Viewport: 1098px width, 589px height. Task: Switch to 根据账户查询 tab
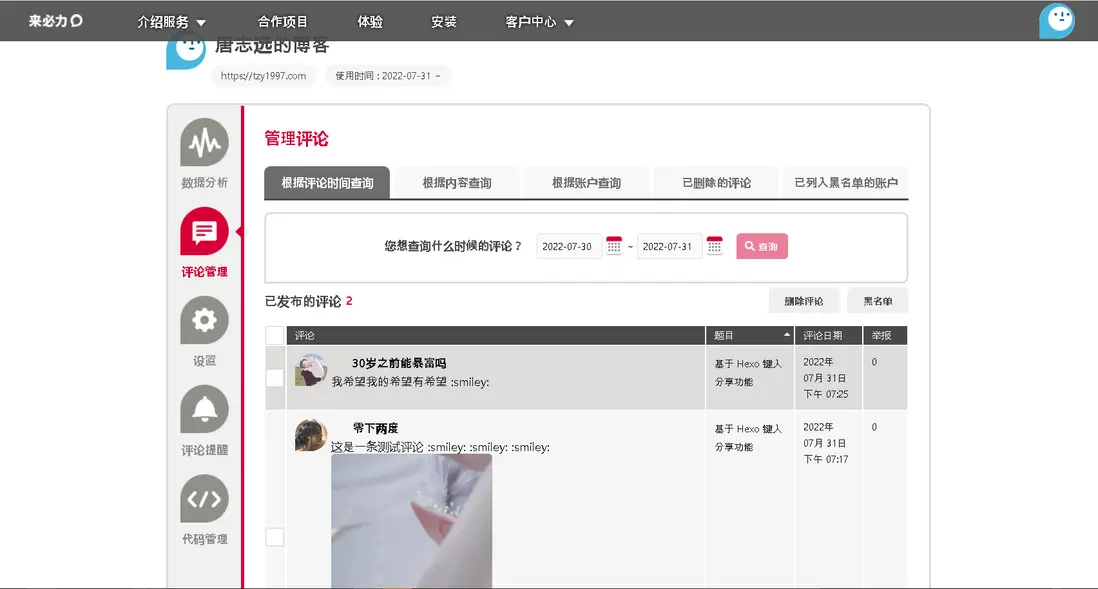tap(586, 183)
